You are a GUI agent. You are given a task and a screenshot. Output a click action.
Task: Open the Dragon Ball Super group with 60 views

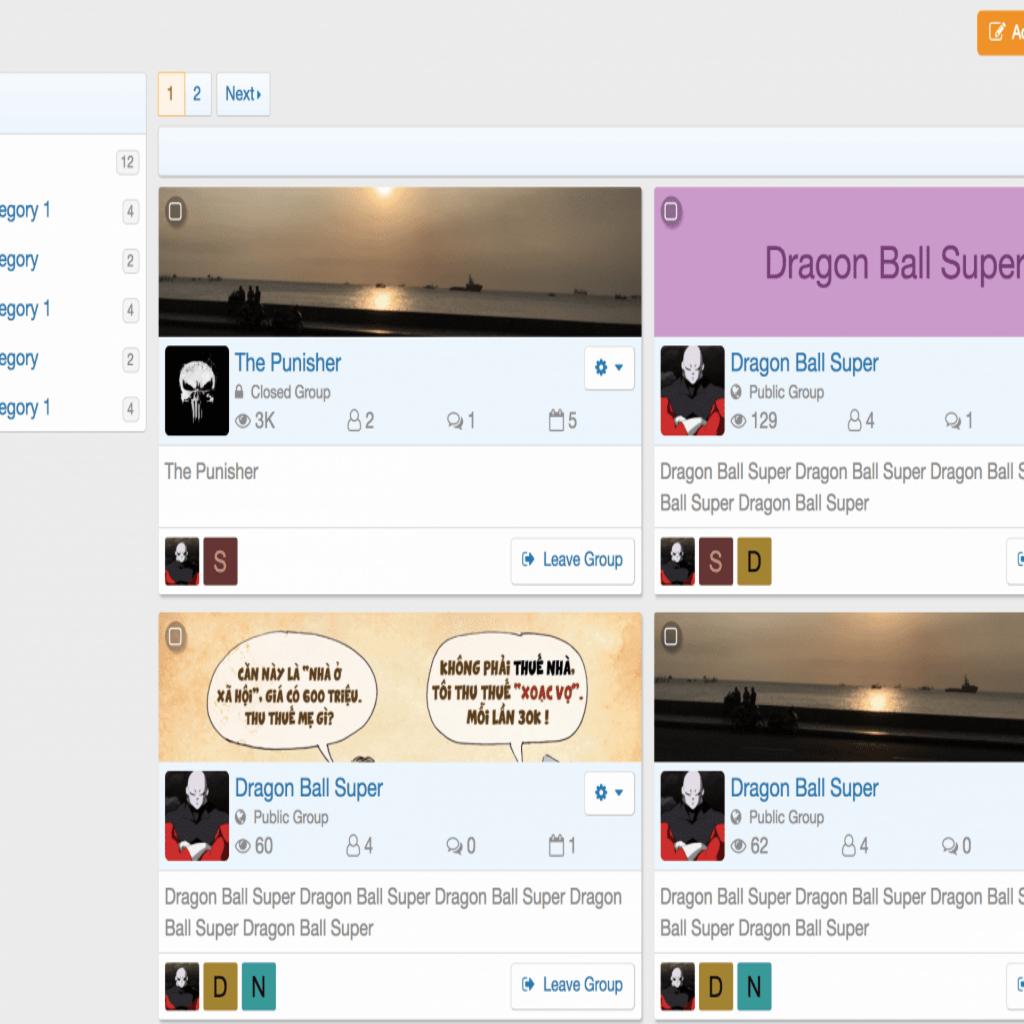coord(309,788)
